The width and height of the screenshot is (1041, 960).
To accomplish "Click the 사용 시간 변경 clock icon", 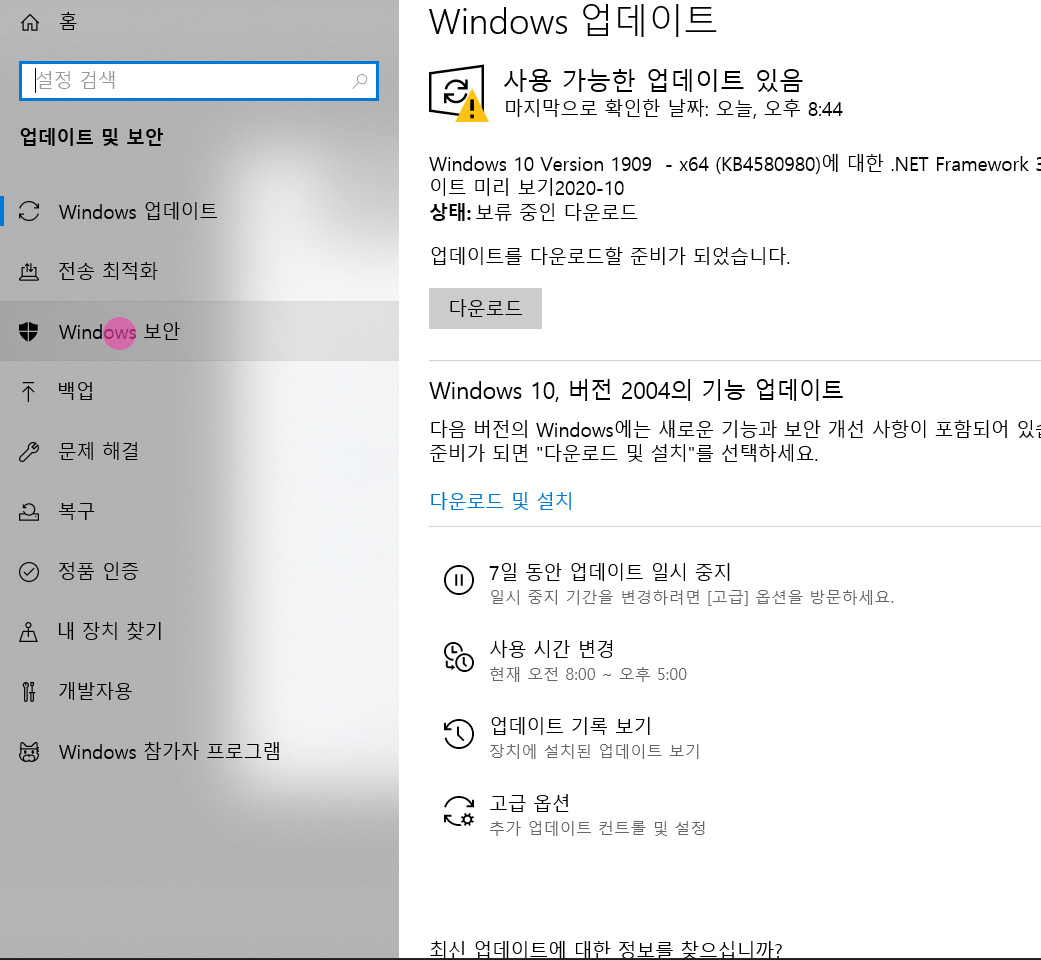I will coord(458,657).
